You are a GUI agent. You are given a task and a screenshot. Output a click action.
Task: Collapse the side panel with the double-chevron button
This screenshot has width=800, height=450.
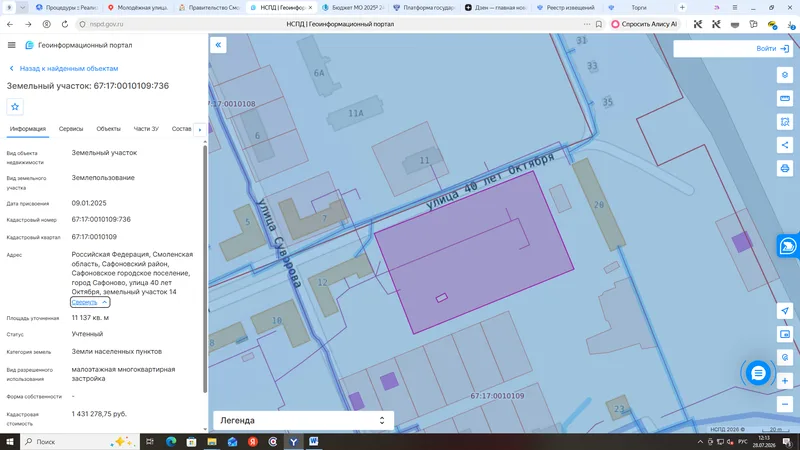(x=218, y=45)
